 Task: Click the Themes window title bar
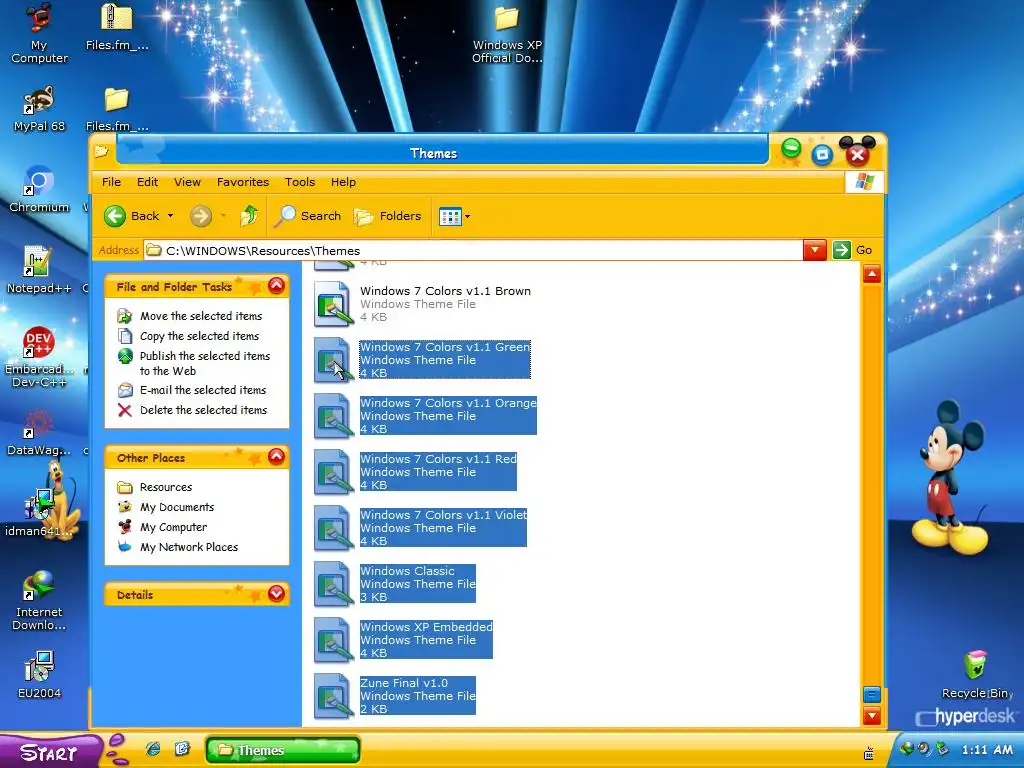pos(433,153)
